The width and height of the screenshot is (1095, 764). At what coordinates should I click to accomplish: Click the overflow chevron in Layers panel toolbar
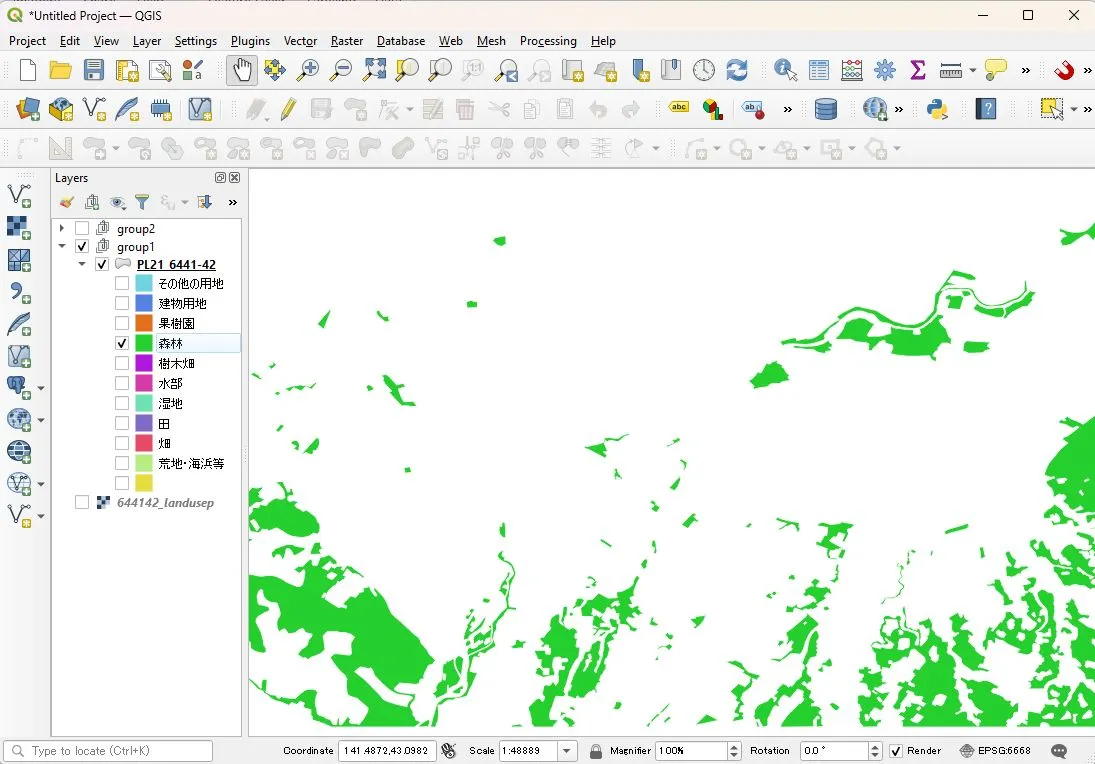coord(231,201)
